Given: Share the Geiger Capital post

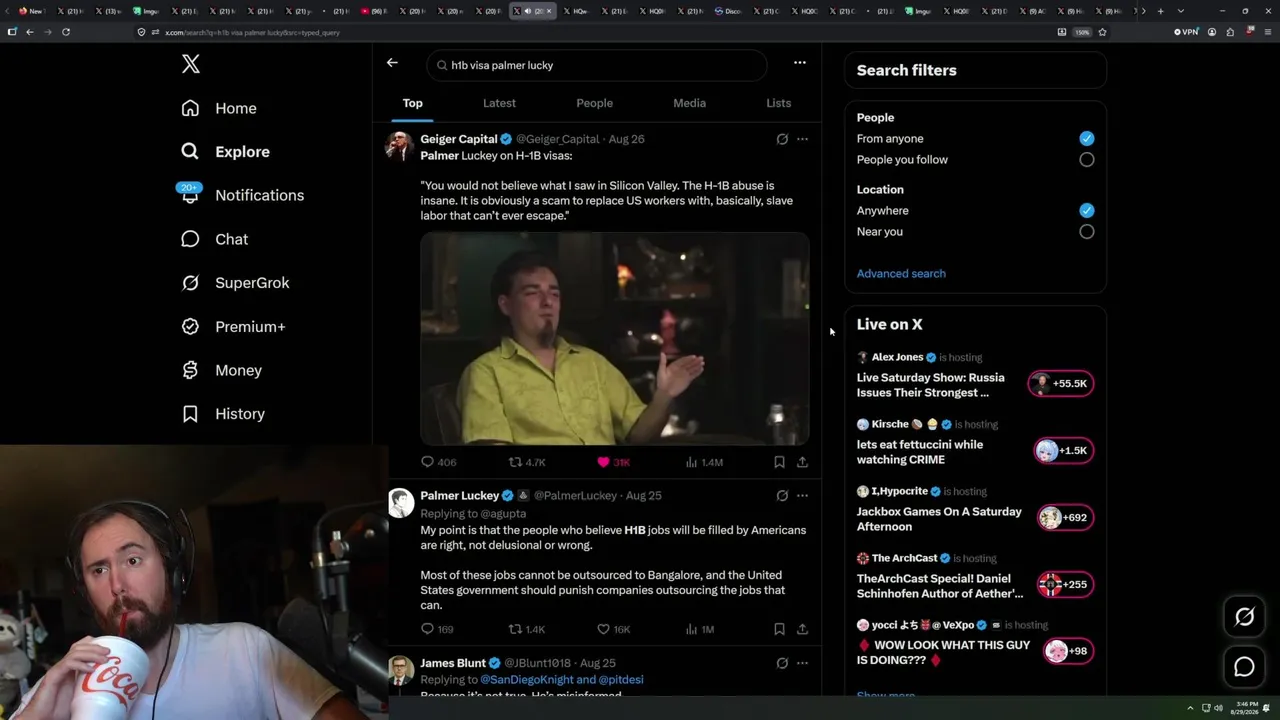Looking at the screenshot, I should (802, 462).
